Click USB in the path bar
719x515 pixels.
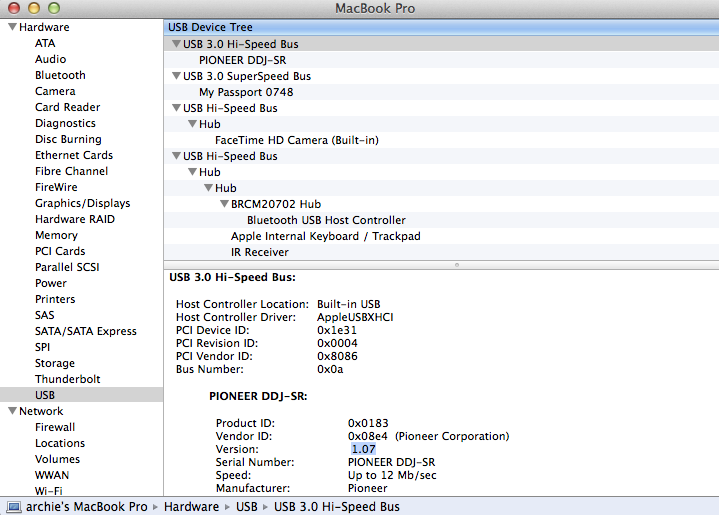(x=246, y=507)
